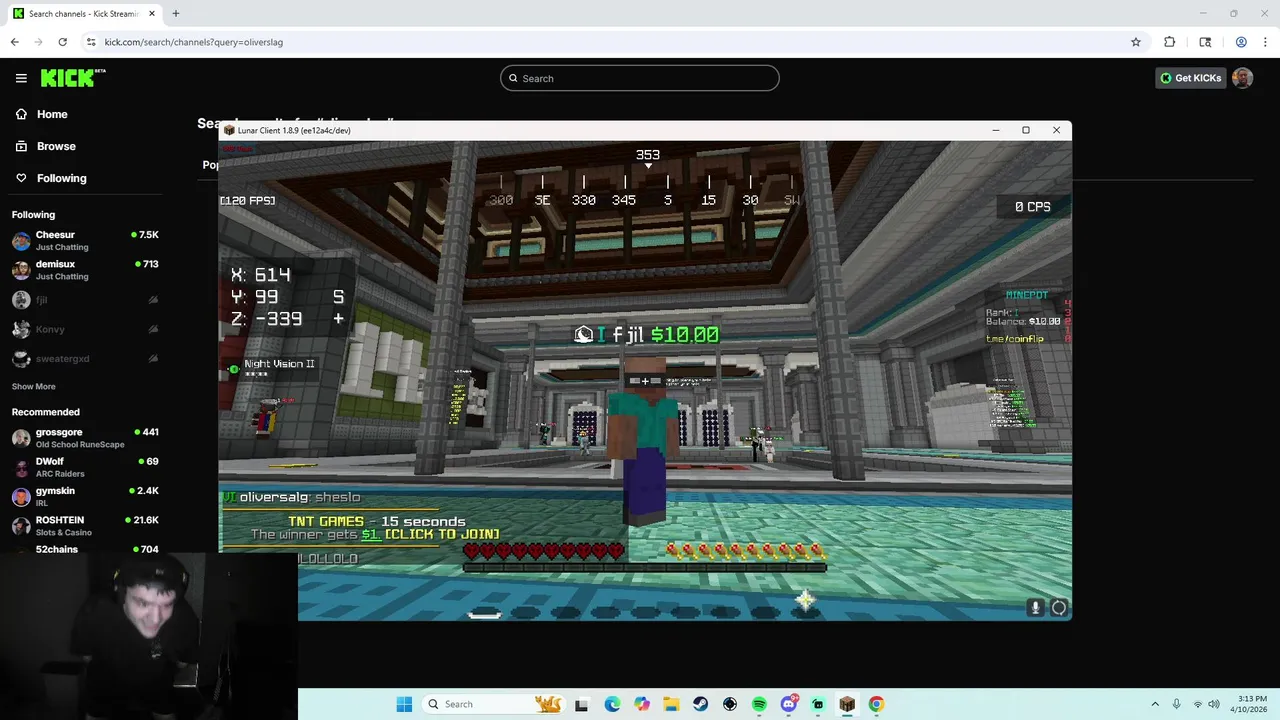This screenshot has width=1280, height=720.
Task: Open offline channel fjil
Action: tap(85, 299)
